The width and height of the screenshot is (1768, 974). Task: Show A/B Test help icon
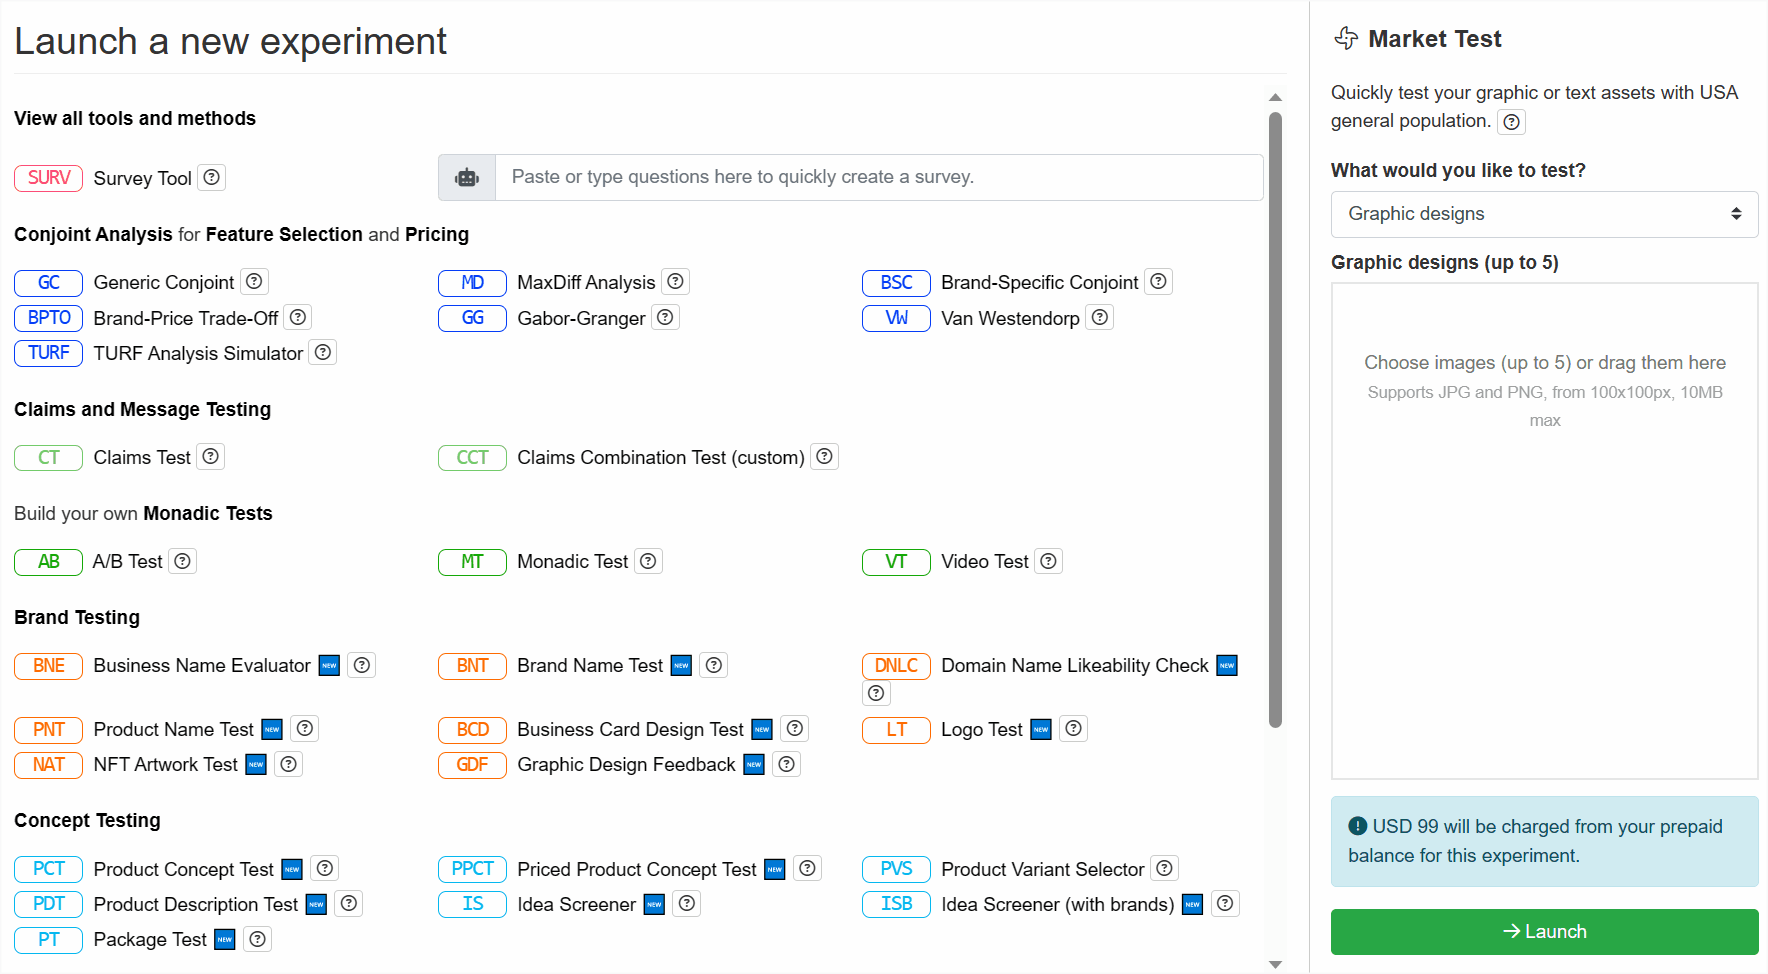click(183, 561)
